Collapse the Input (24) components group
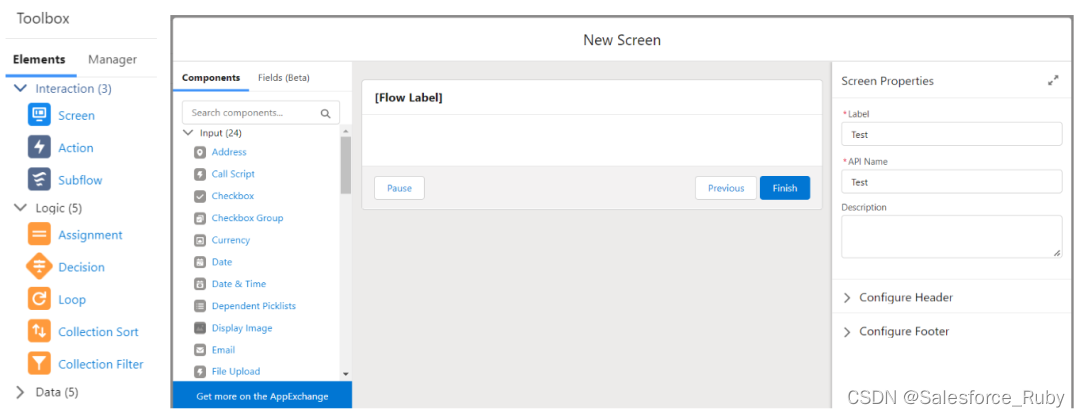The width and height of the screenshot is (1080, 417). (188, 133)
